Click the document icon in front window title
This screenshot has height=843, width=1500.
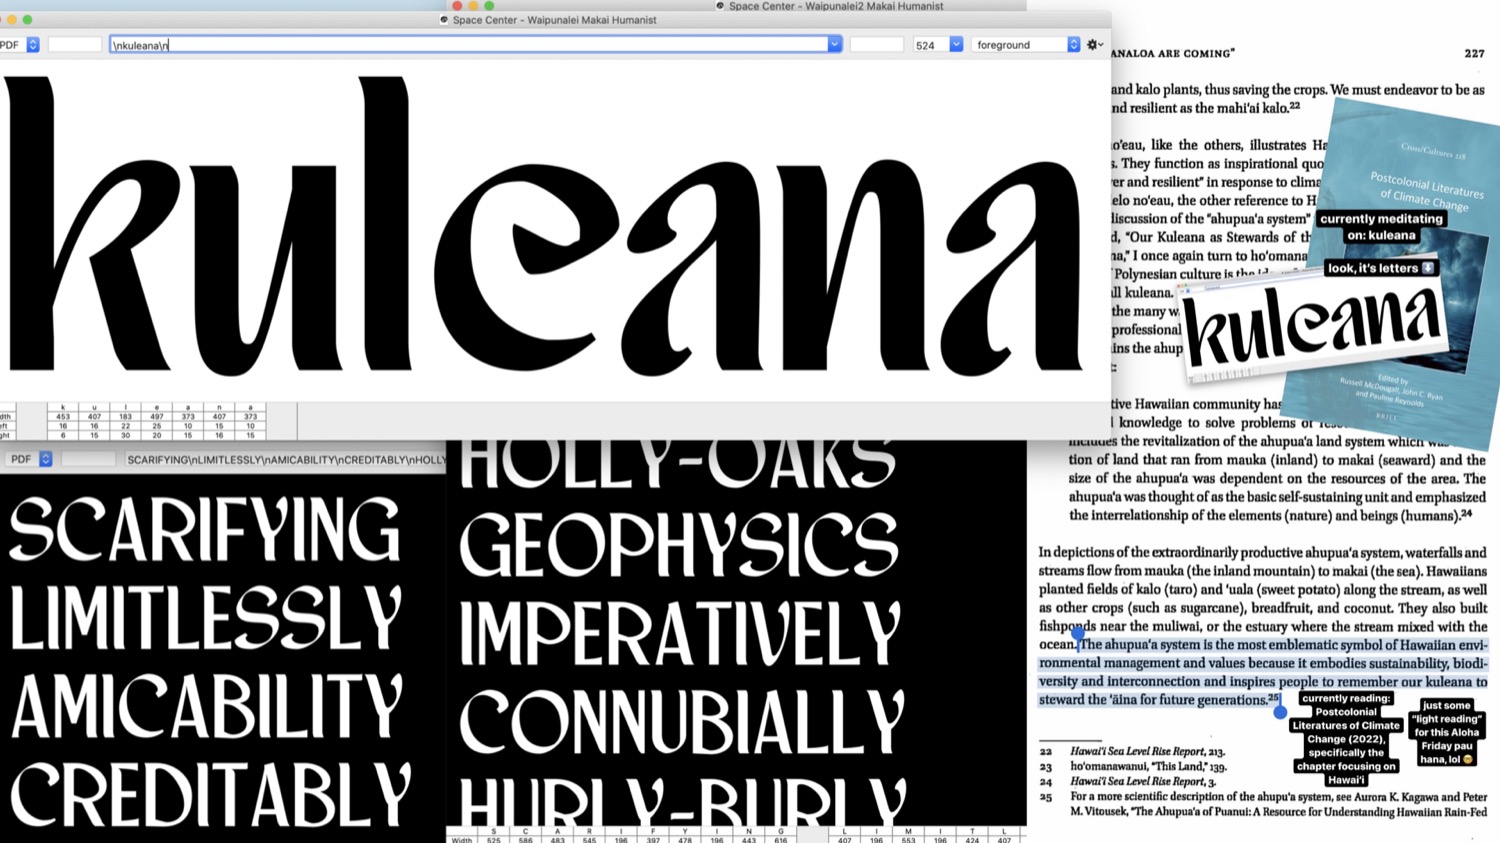pyautogui.click(x=444, y=20)
